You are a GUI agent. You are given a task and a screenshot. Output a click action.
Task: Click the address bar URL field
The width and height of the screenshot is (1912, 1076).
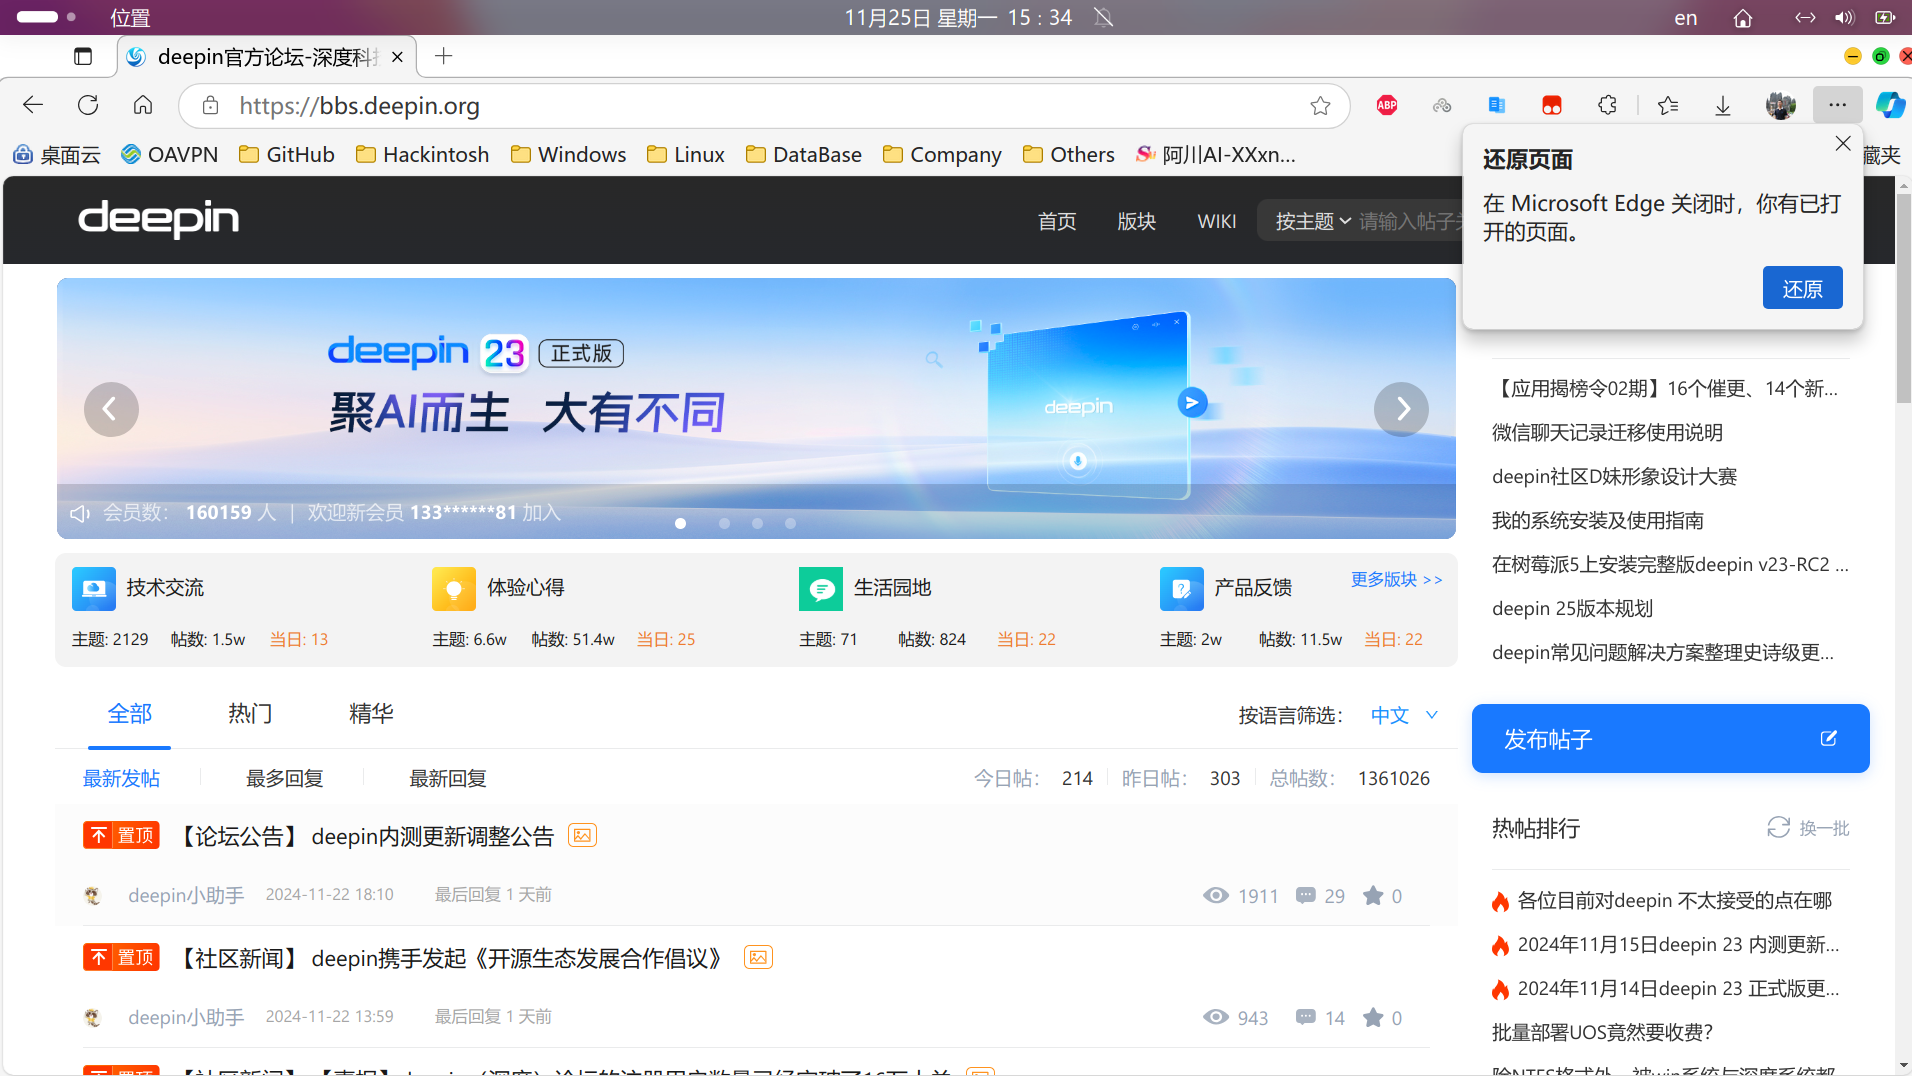[x=764, y=106]
